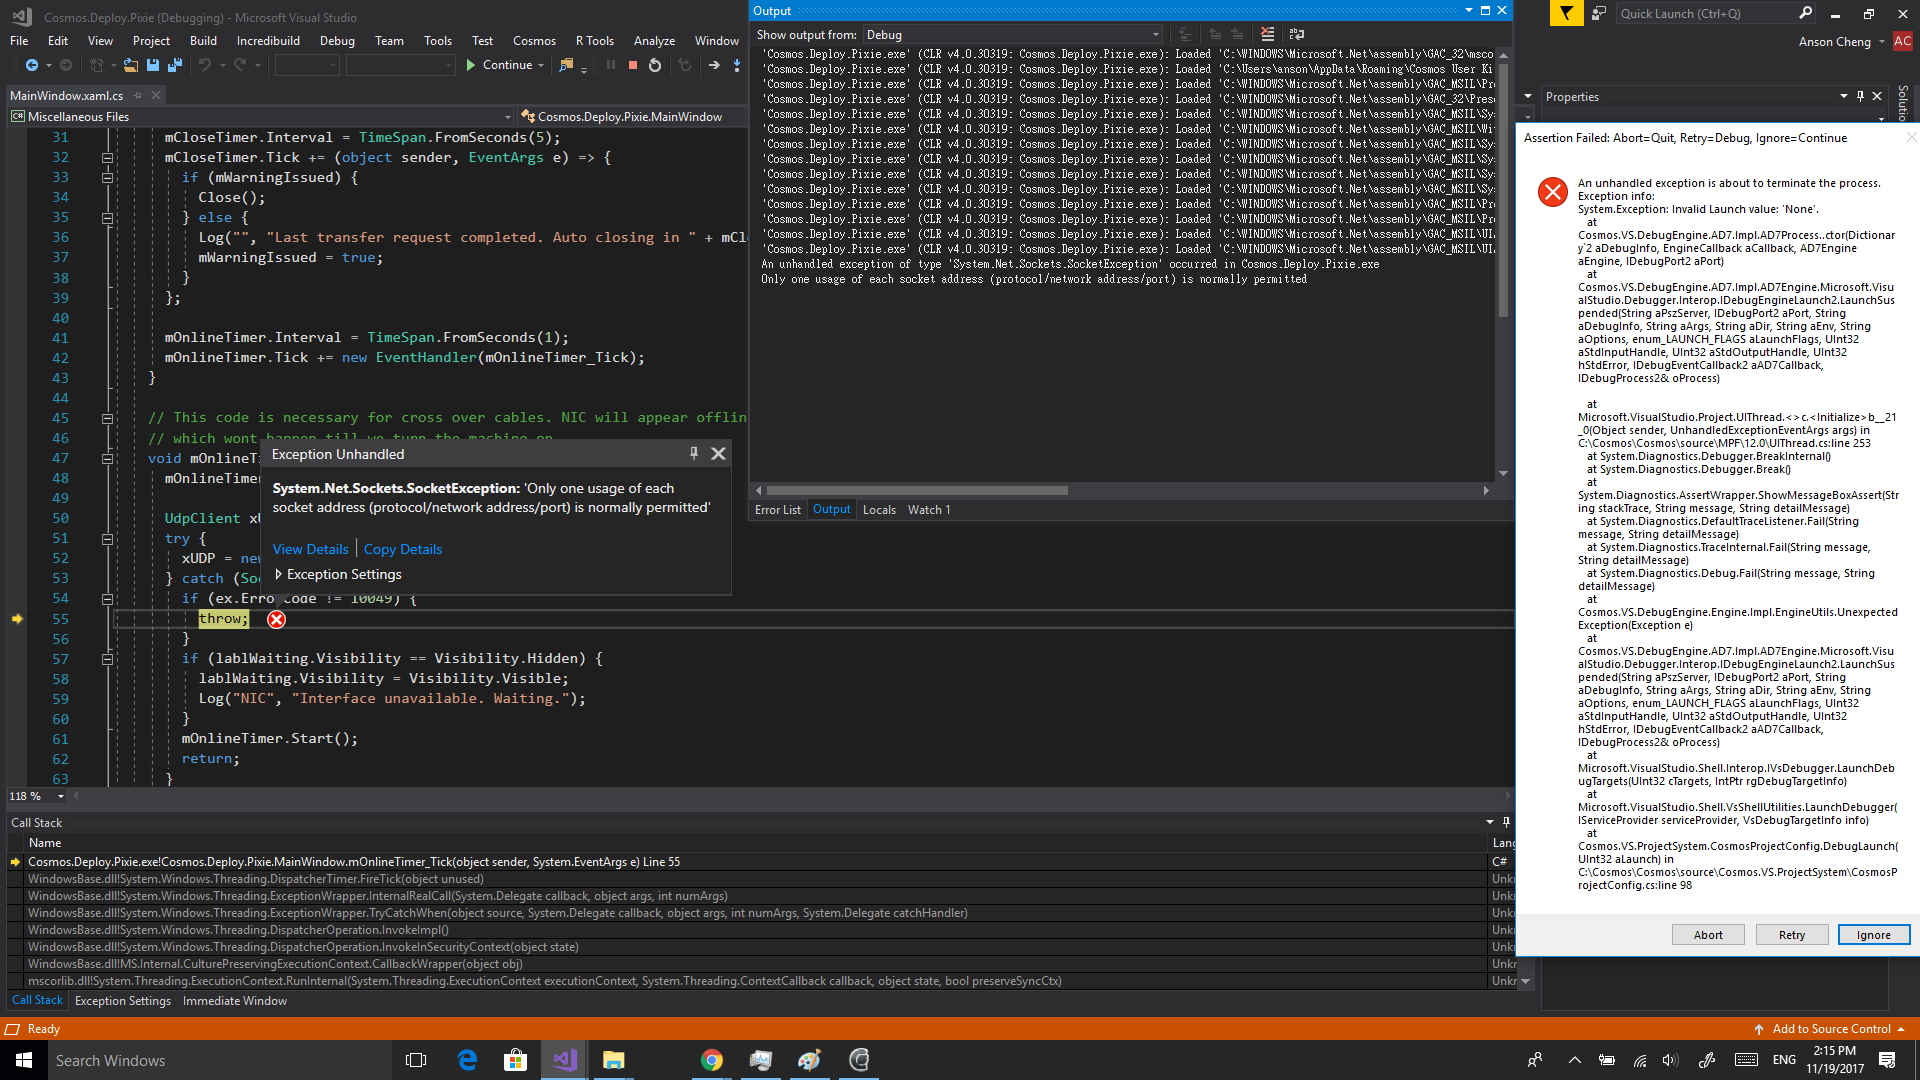
Task: Open the Find in Files toolbar icon
Action: 566,65
